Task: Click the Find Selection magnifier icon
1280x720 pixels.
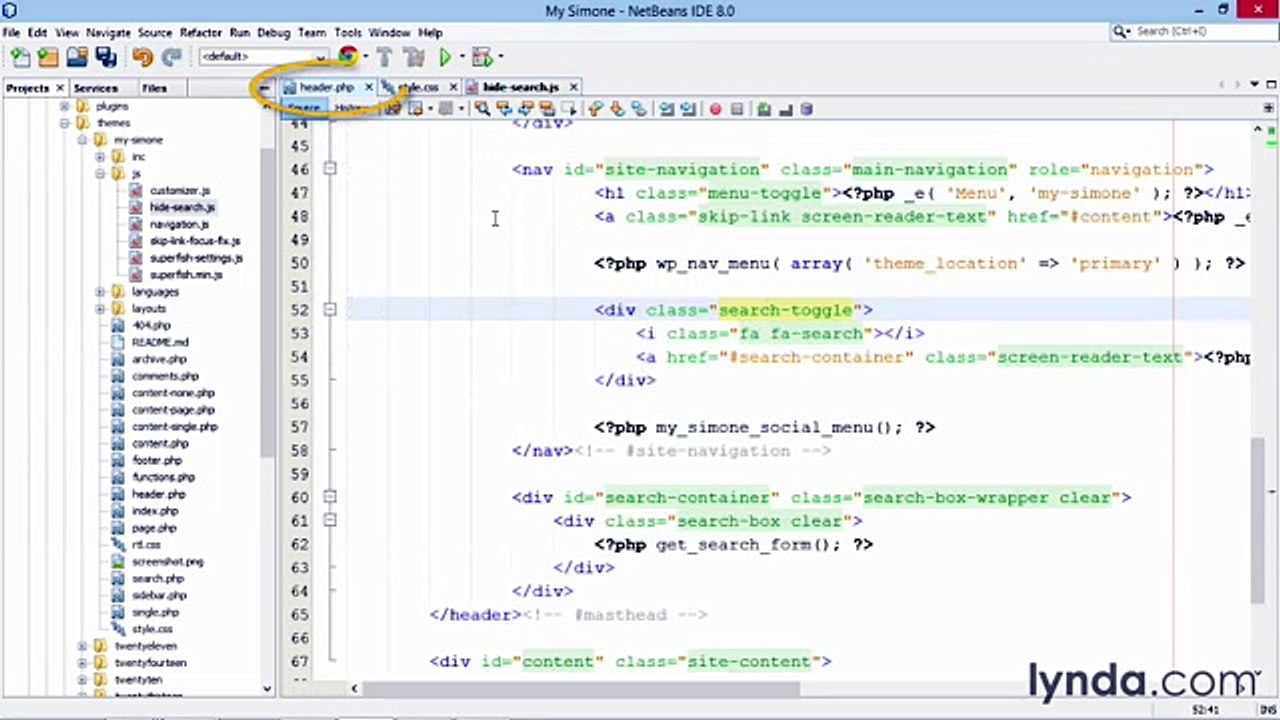Action: click(482, 109)
